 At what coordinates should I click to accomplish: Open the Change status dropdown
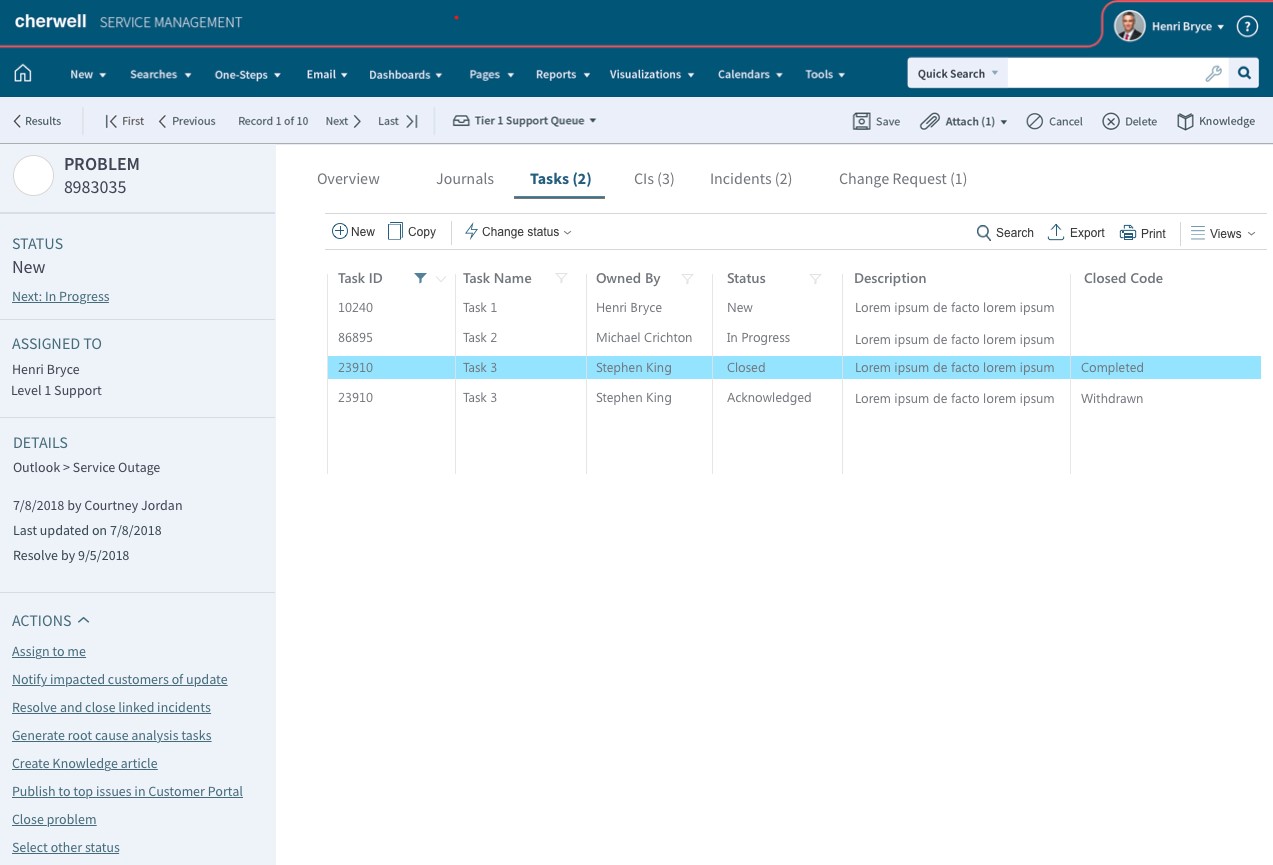pyautogui.click(x=518, y=232)
